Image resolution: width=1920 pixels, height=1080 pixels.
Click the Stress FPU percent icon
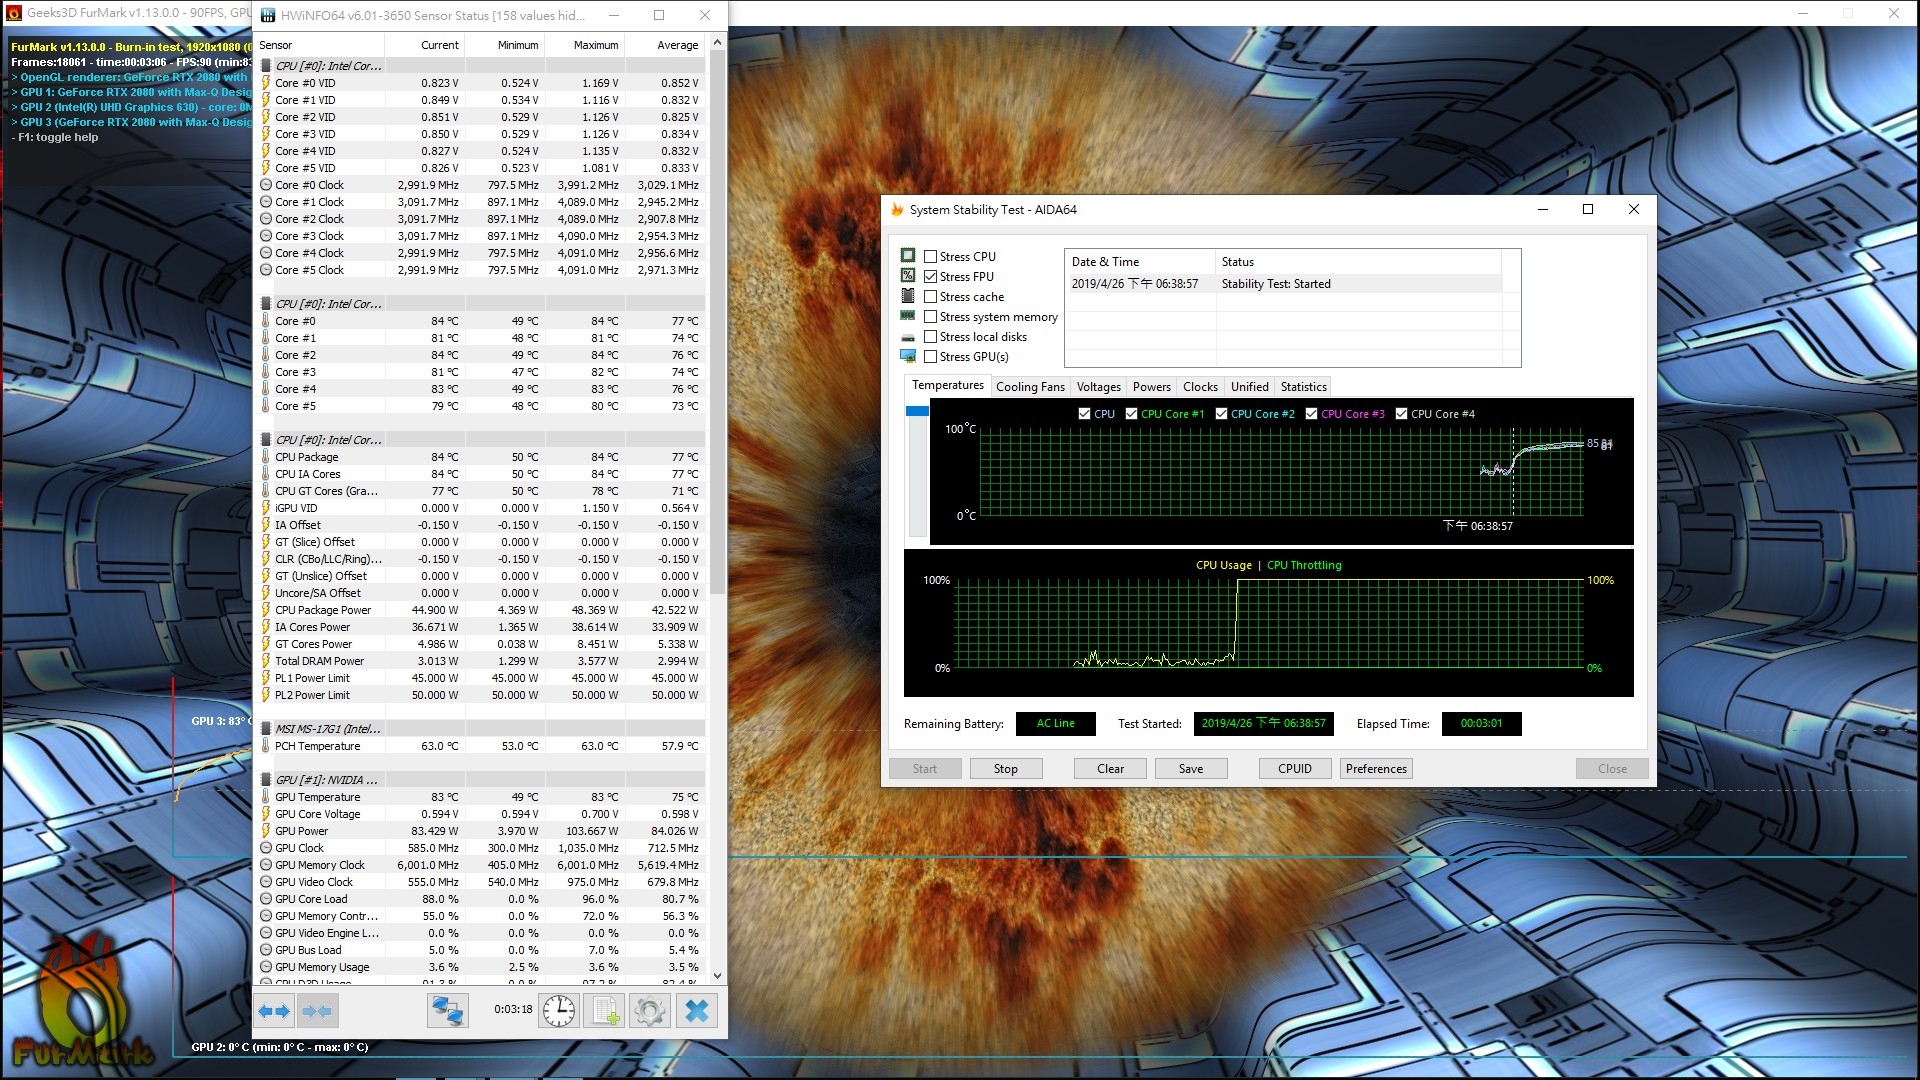(x=908, y=276)
